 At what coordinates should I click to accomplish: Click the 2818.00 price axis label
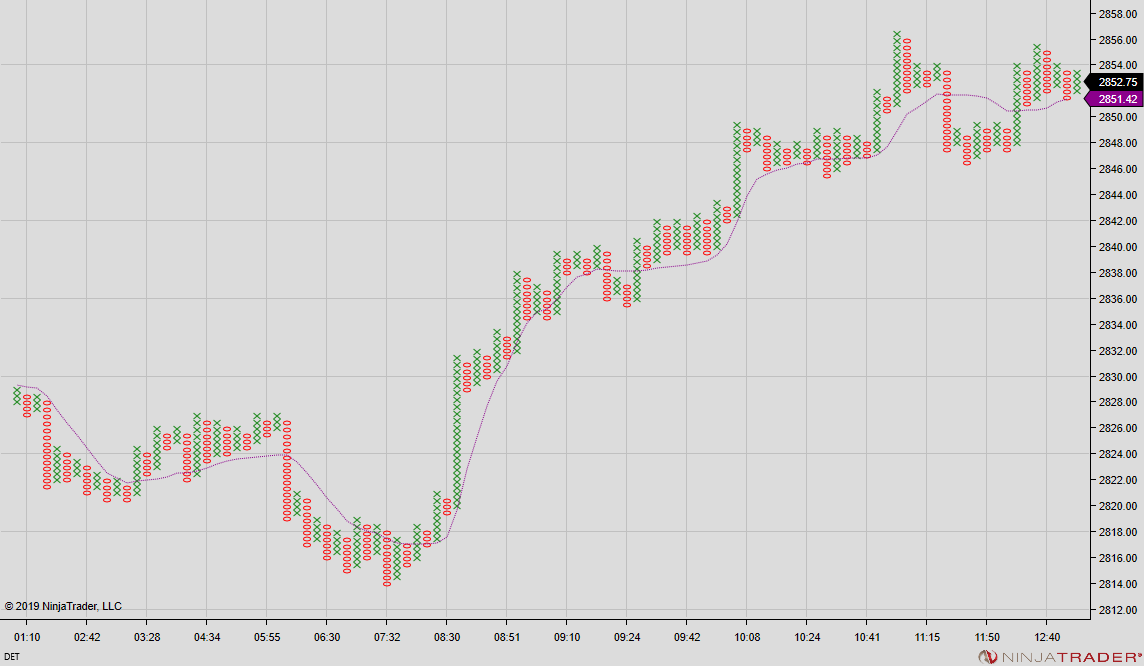(1118, 533)
